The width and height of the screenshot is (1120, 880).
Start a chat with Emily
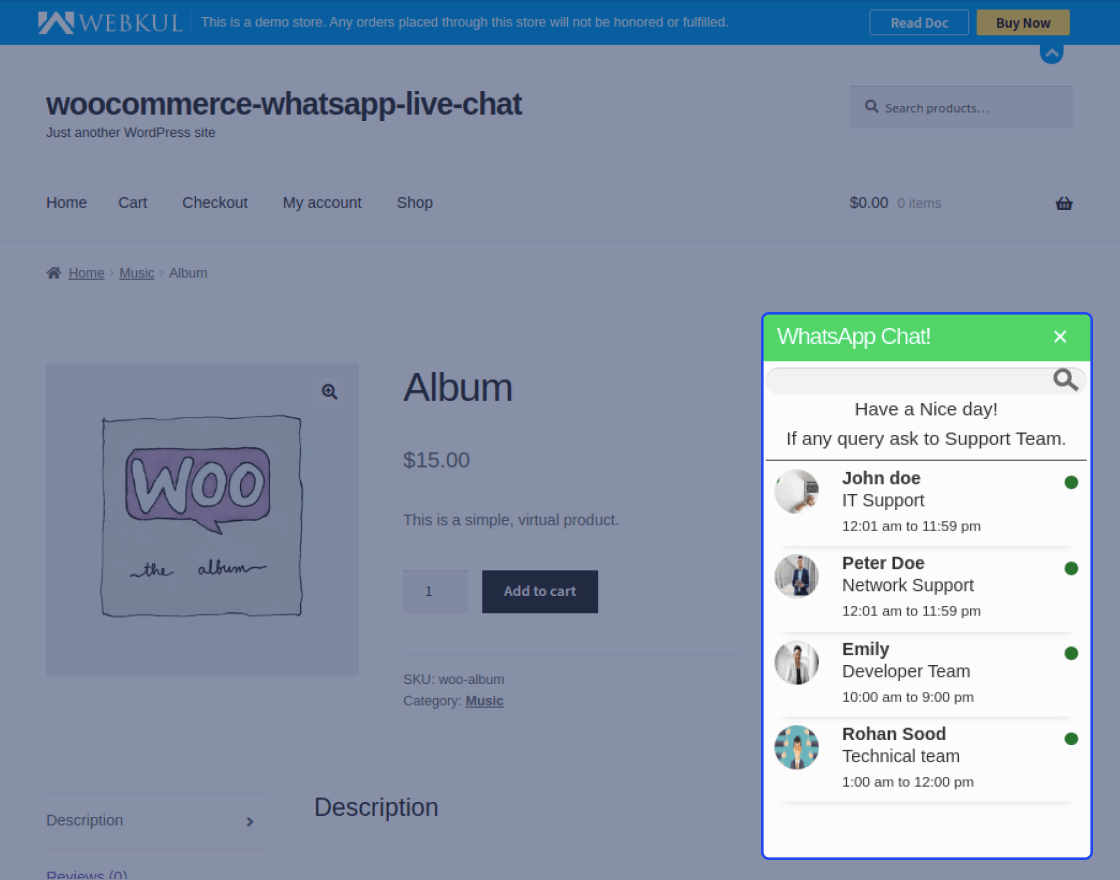pyautogui.click(x=926, y=675)
